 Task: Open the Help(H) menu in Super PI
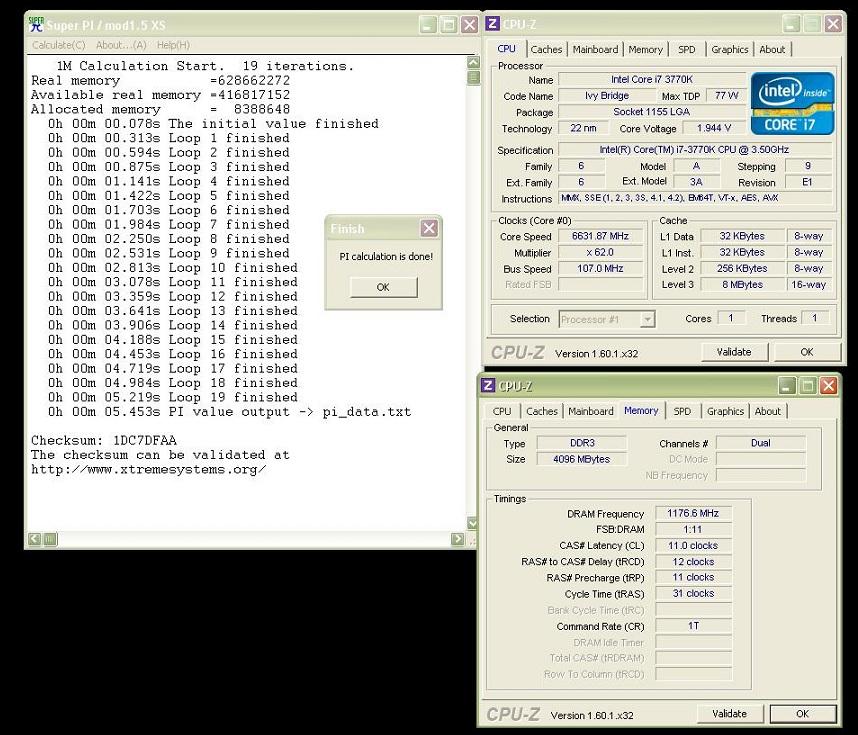173,45
